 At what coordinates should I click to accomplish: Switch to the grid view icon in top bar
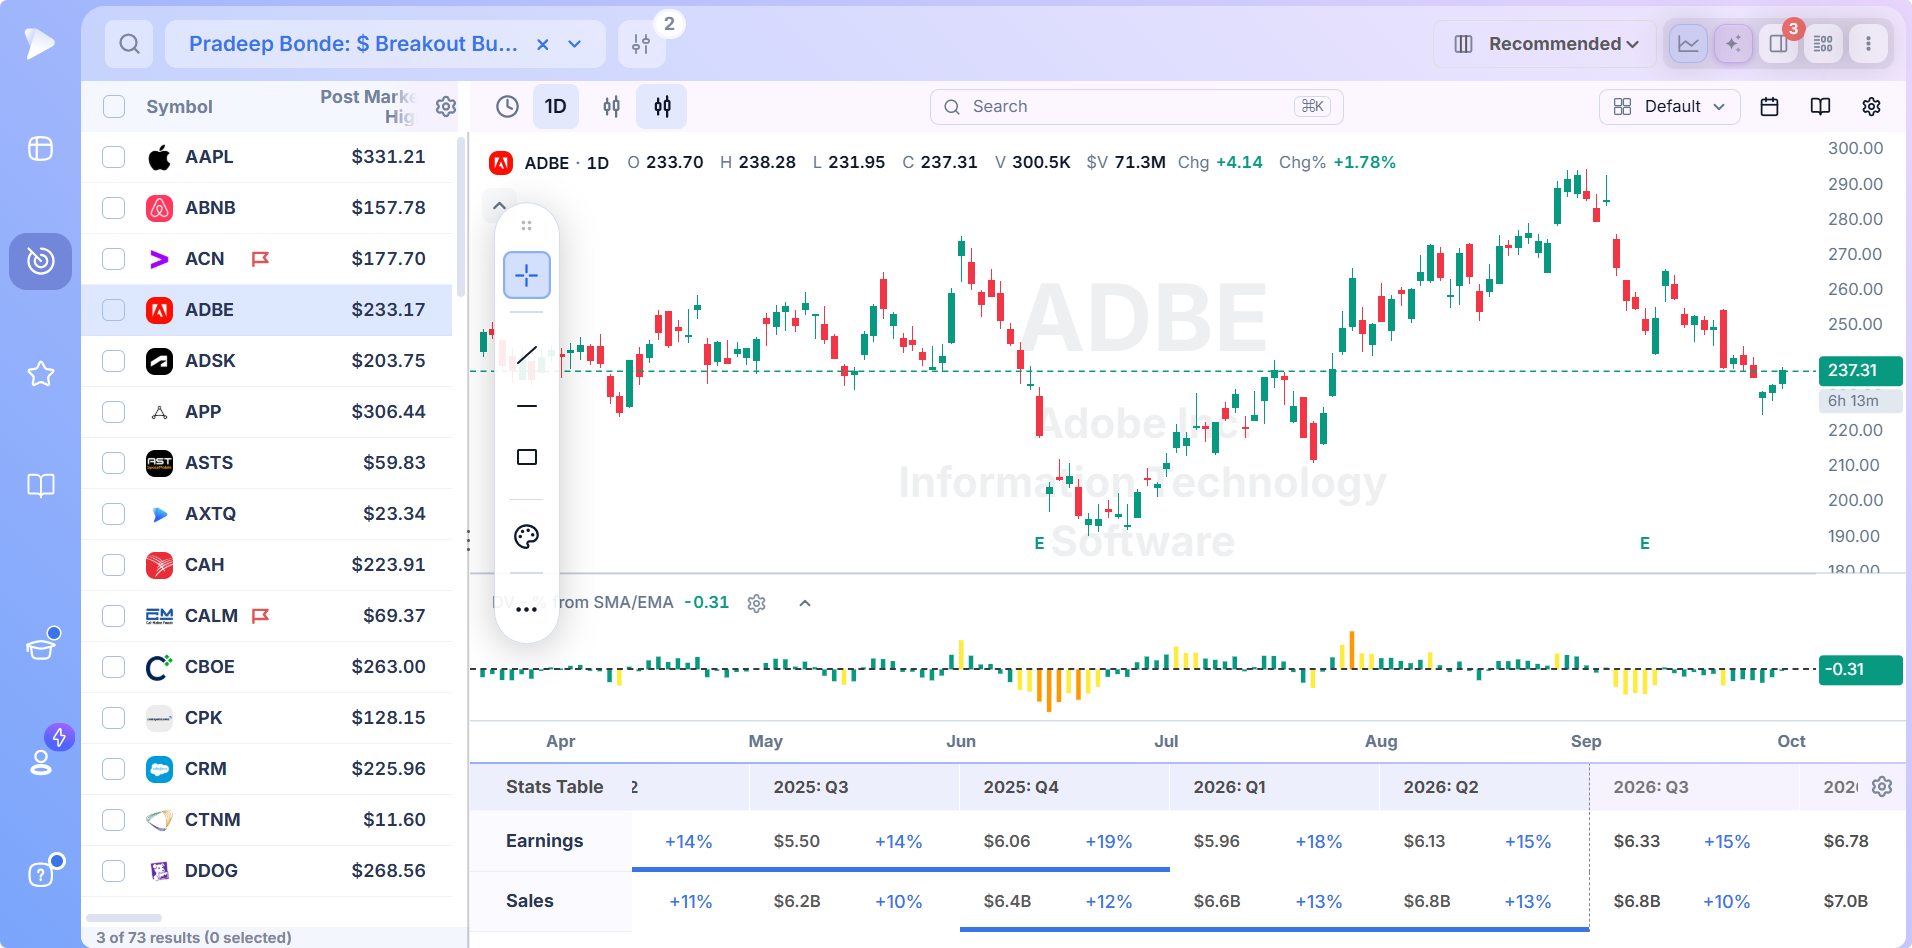[1823, 44]
